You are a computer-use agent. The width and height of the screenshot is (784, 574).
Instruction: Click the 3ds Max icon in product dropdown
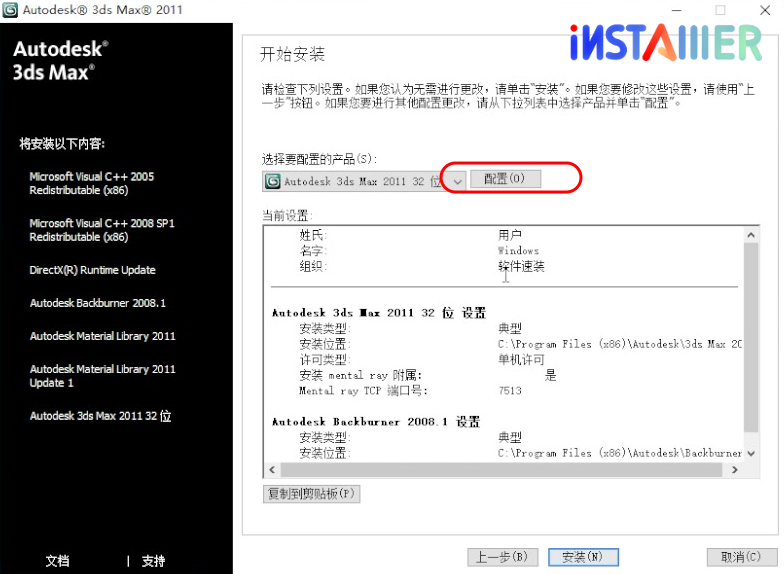[x=273, y=181]
